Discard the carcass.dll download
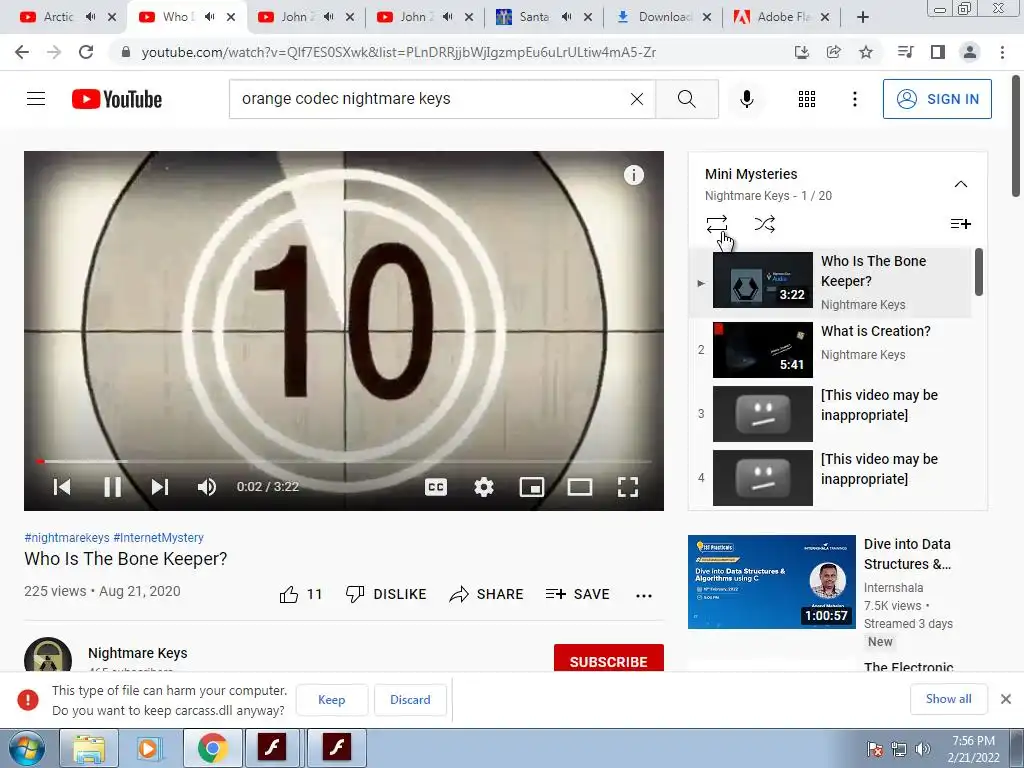 tap(410, 699)
